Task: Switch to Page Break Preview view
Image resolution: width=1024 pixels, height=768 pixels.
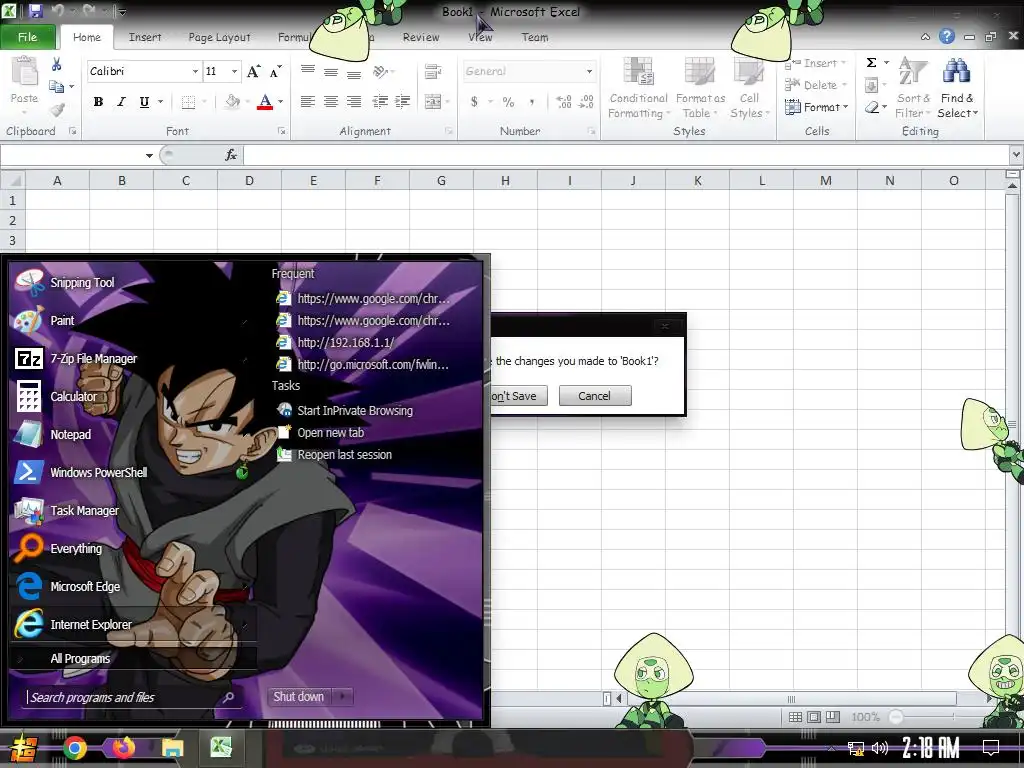Action: click(833, 717)
